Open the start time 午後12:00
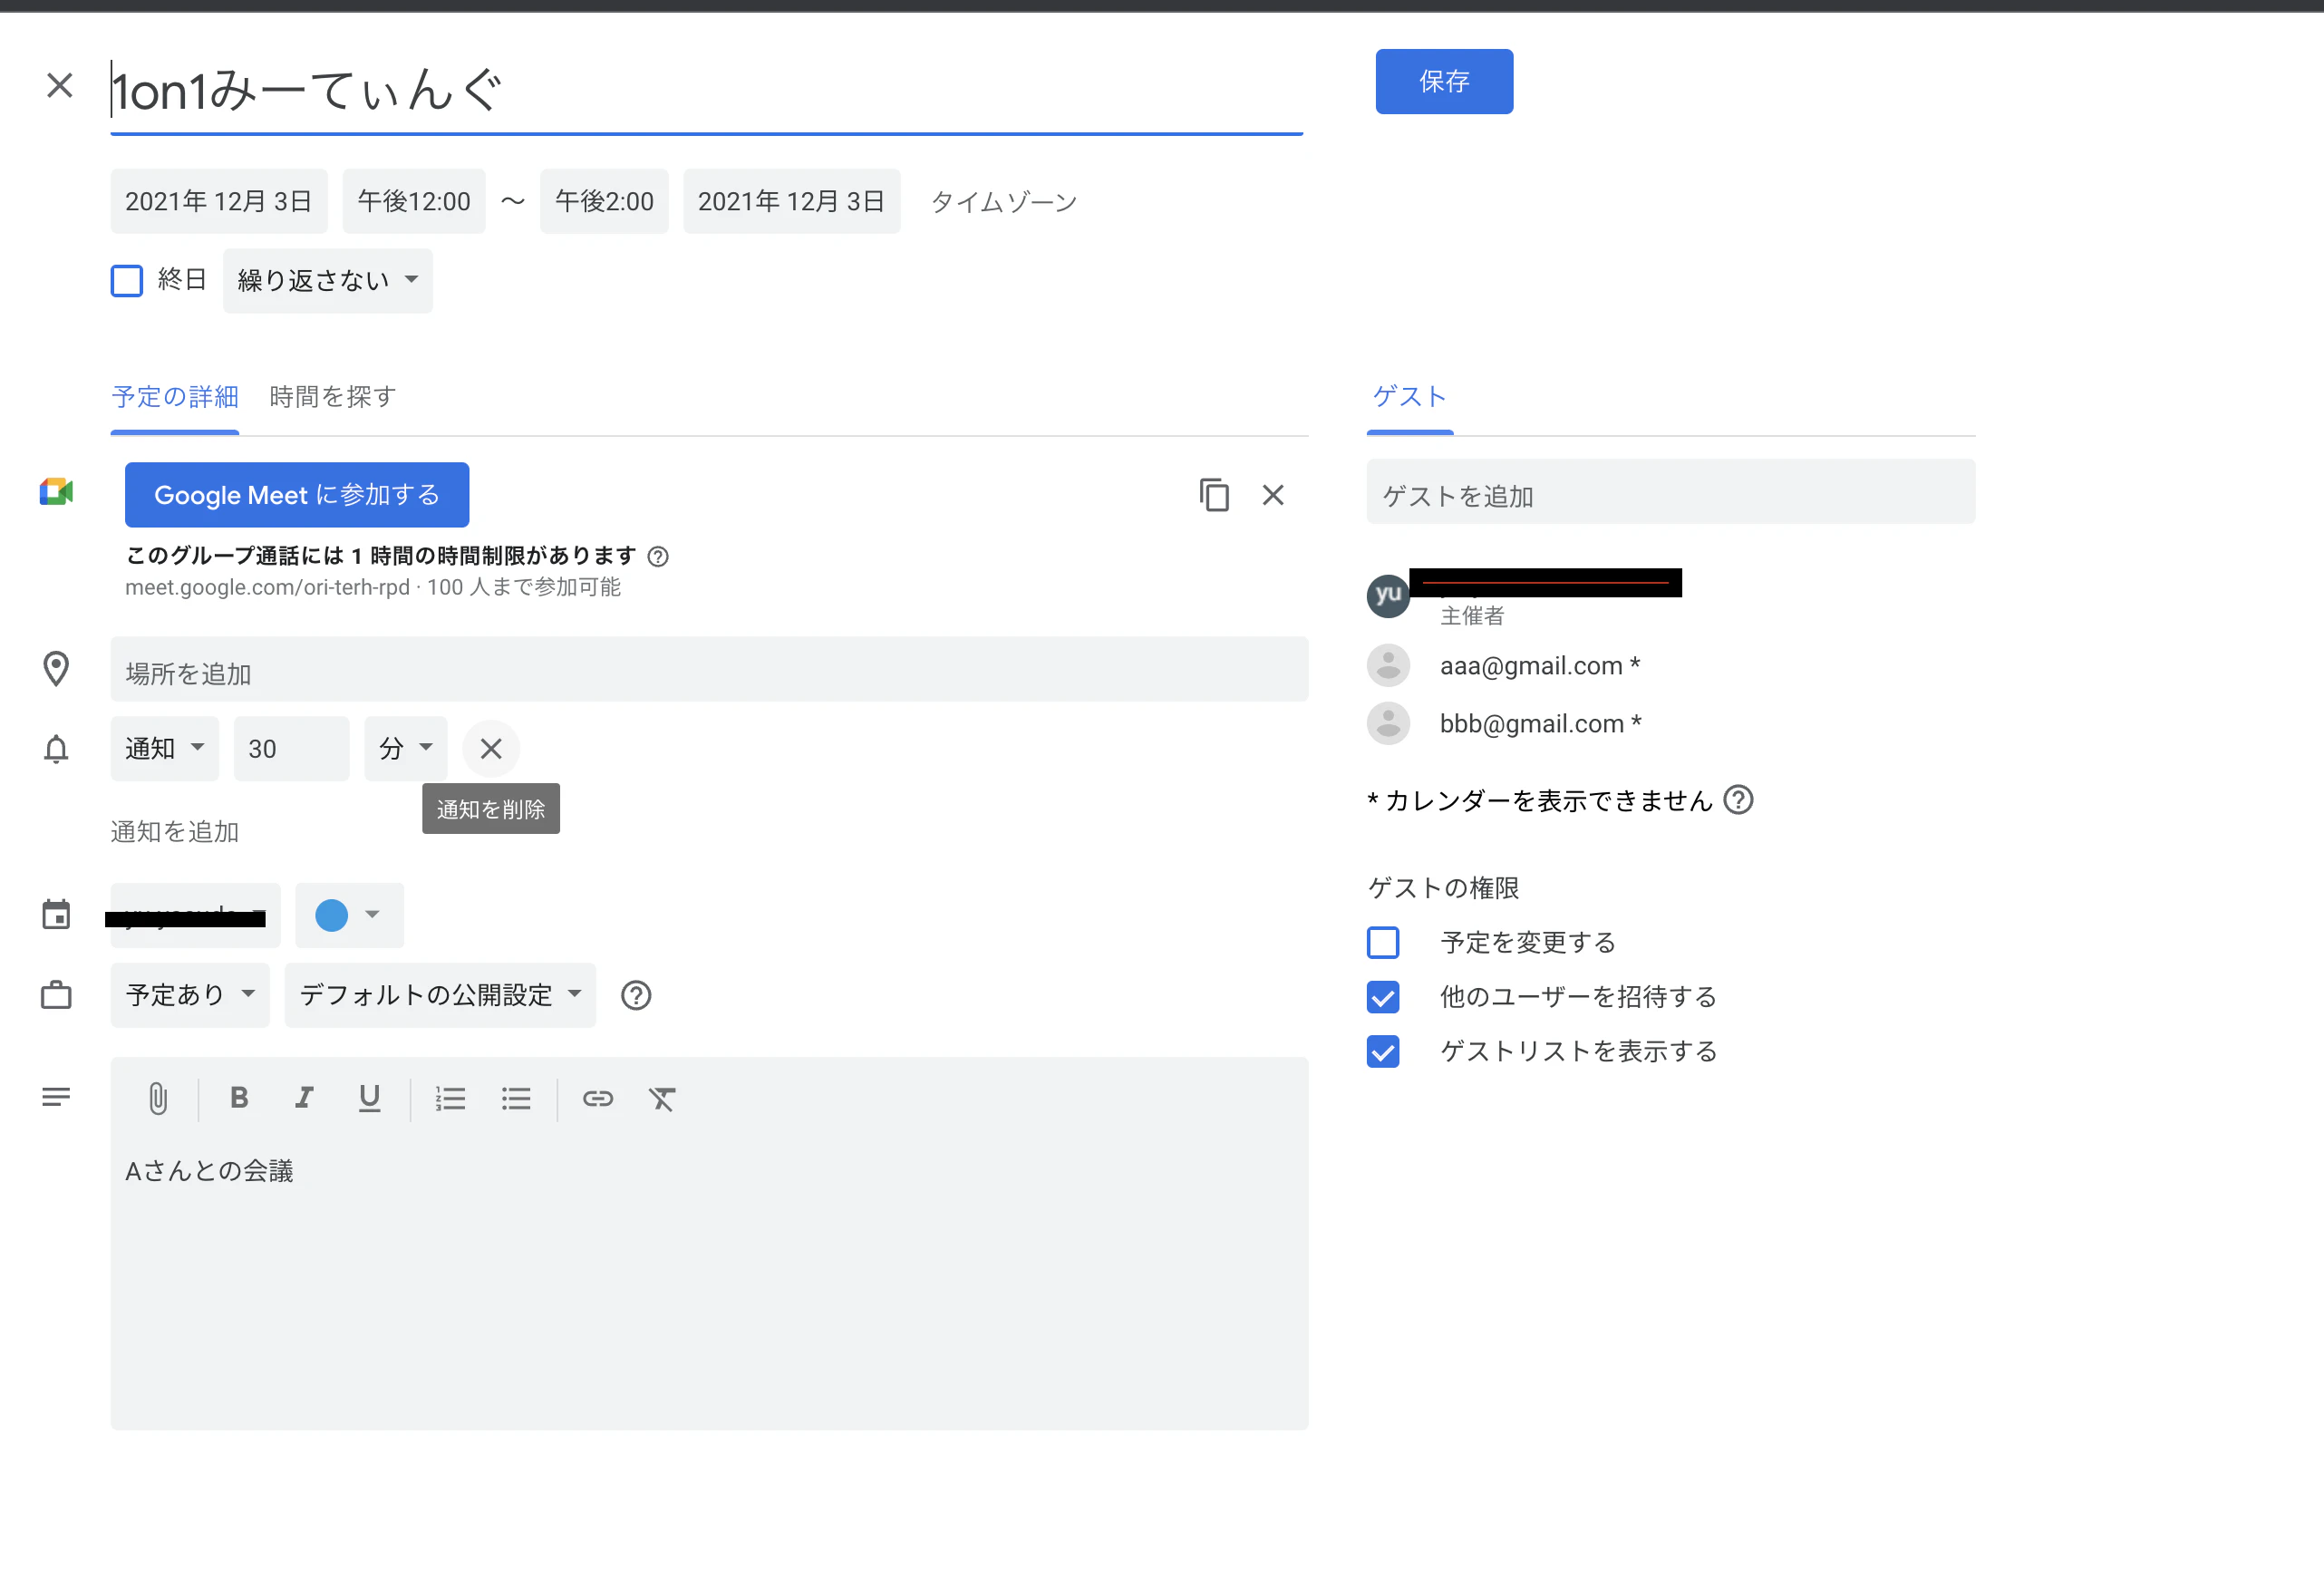 tap(414, 201)
